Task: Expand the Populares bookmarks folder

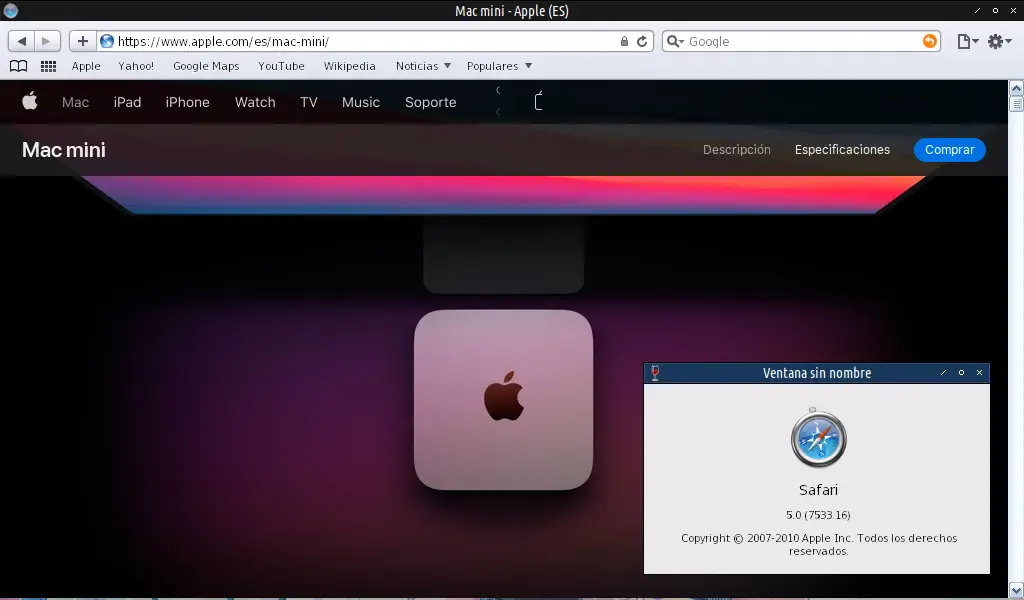Action: 499,66
